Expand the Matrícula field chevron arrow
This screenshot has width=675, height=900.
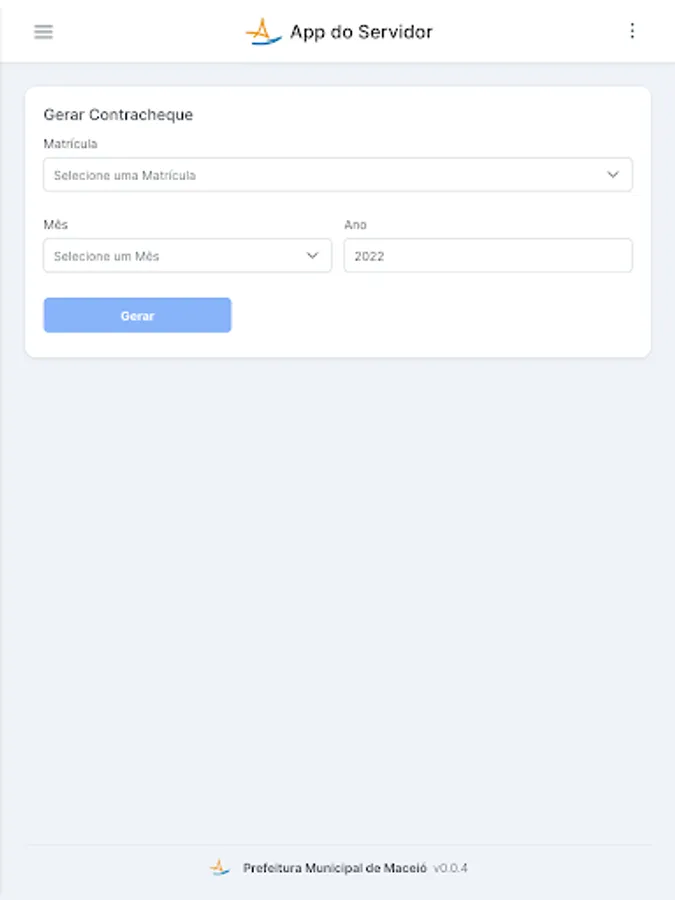click(613, 175)
